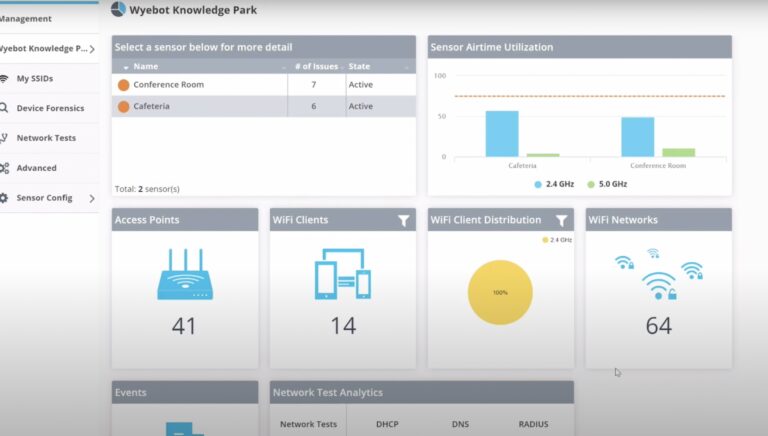Open Device Forensics menu item
Image resolution: width=768 pixels, height=436 pixels.
[x=50, y=108]
